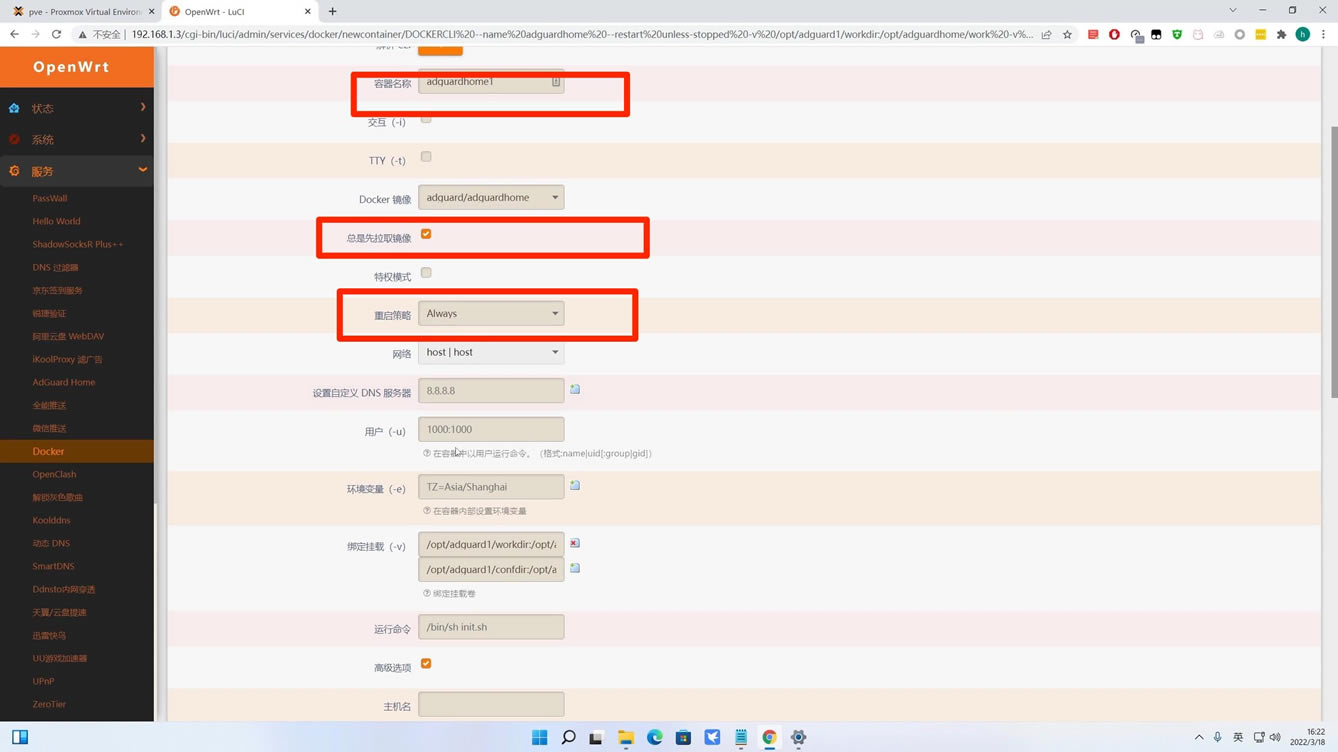Image resolution: width=1338 pixels, height=752 pixels.
Task: Click the browser address bar URL
Action: [x=580, y=34]
